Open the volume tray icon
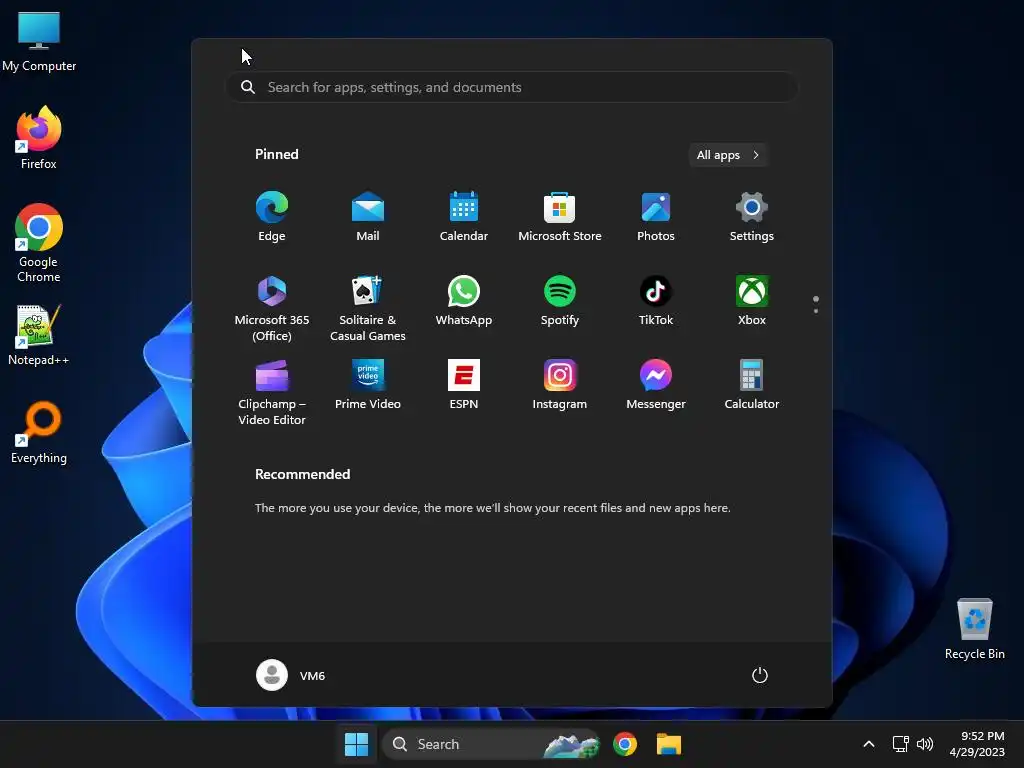The width and height of the screenshot is (1024, 768). tap(925, 744)
